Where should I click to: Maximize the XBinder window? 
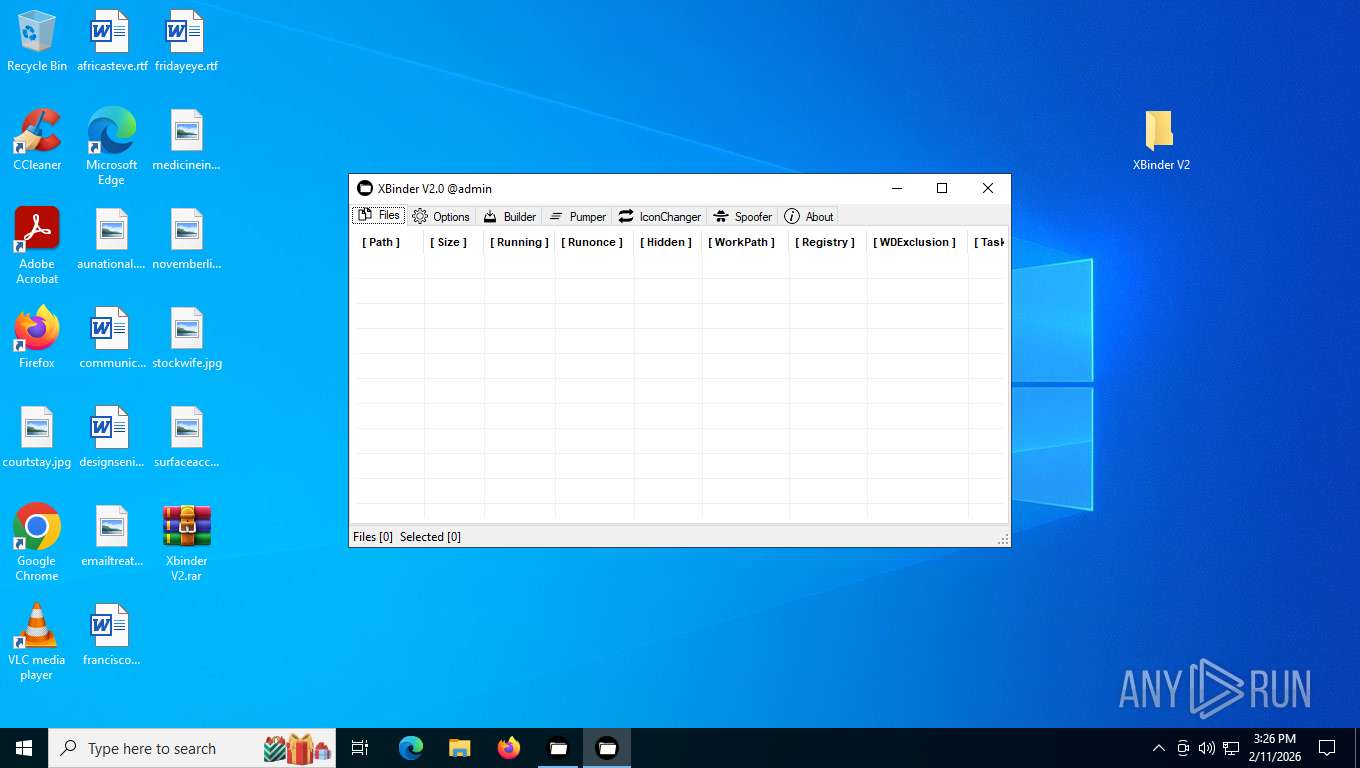(x=942, y=188)
